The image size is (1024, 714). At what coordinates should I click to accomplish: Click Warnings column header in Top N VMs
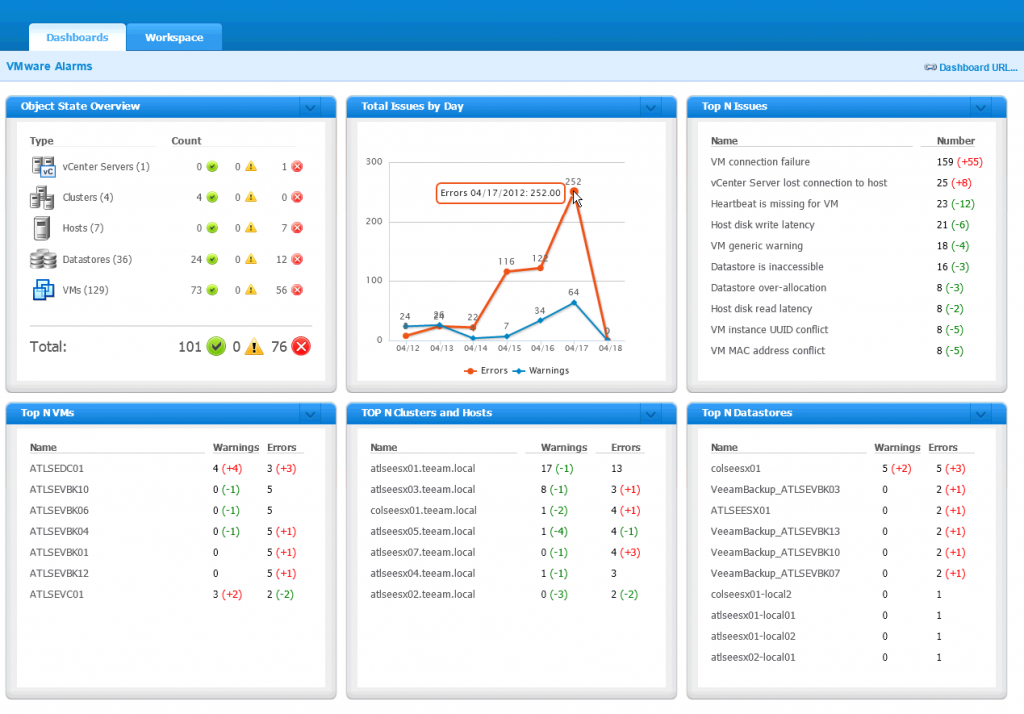(236, 447)
